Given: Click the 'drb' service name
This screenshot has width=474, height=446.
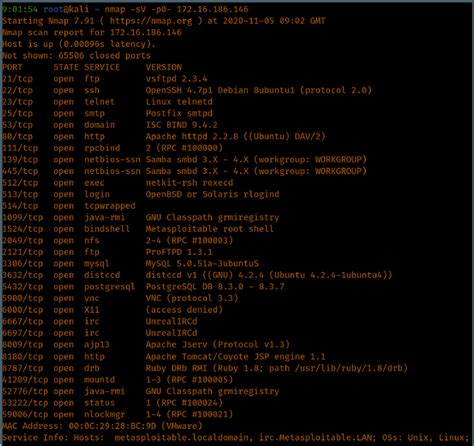Looking at the screenshot, I should (x=92, y=368).
